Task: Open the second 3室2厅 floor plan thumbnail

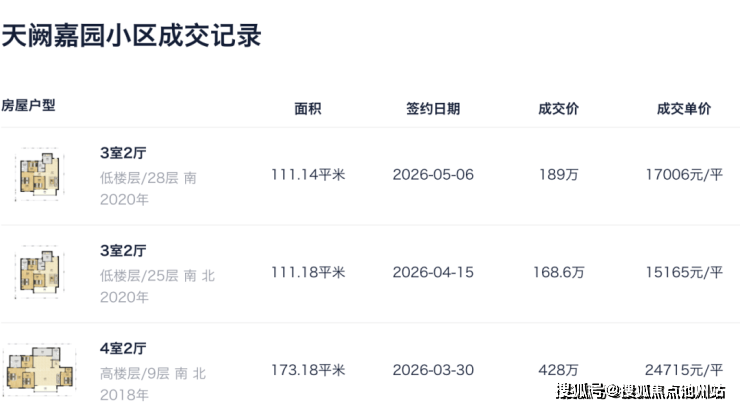Action: 39,273
